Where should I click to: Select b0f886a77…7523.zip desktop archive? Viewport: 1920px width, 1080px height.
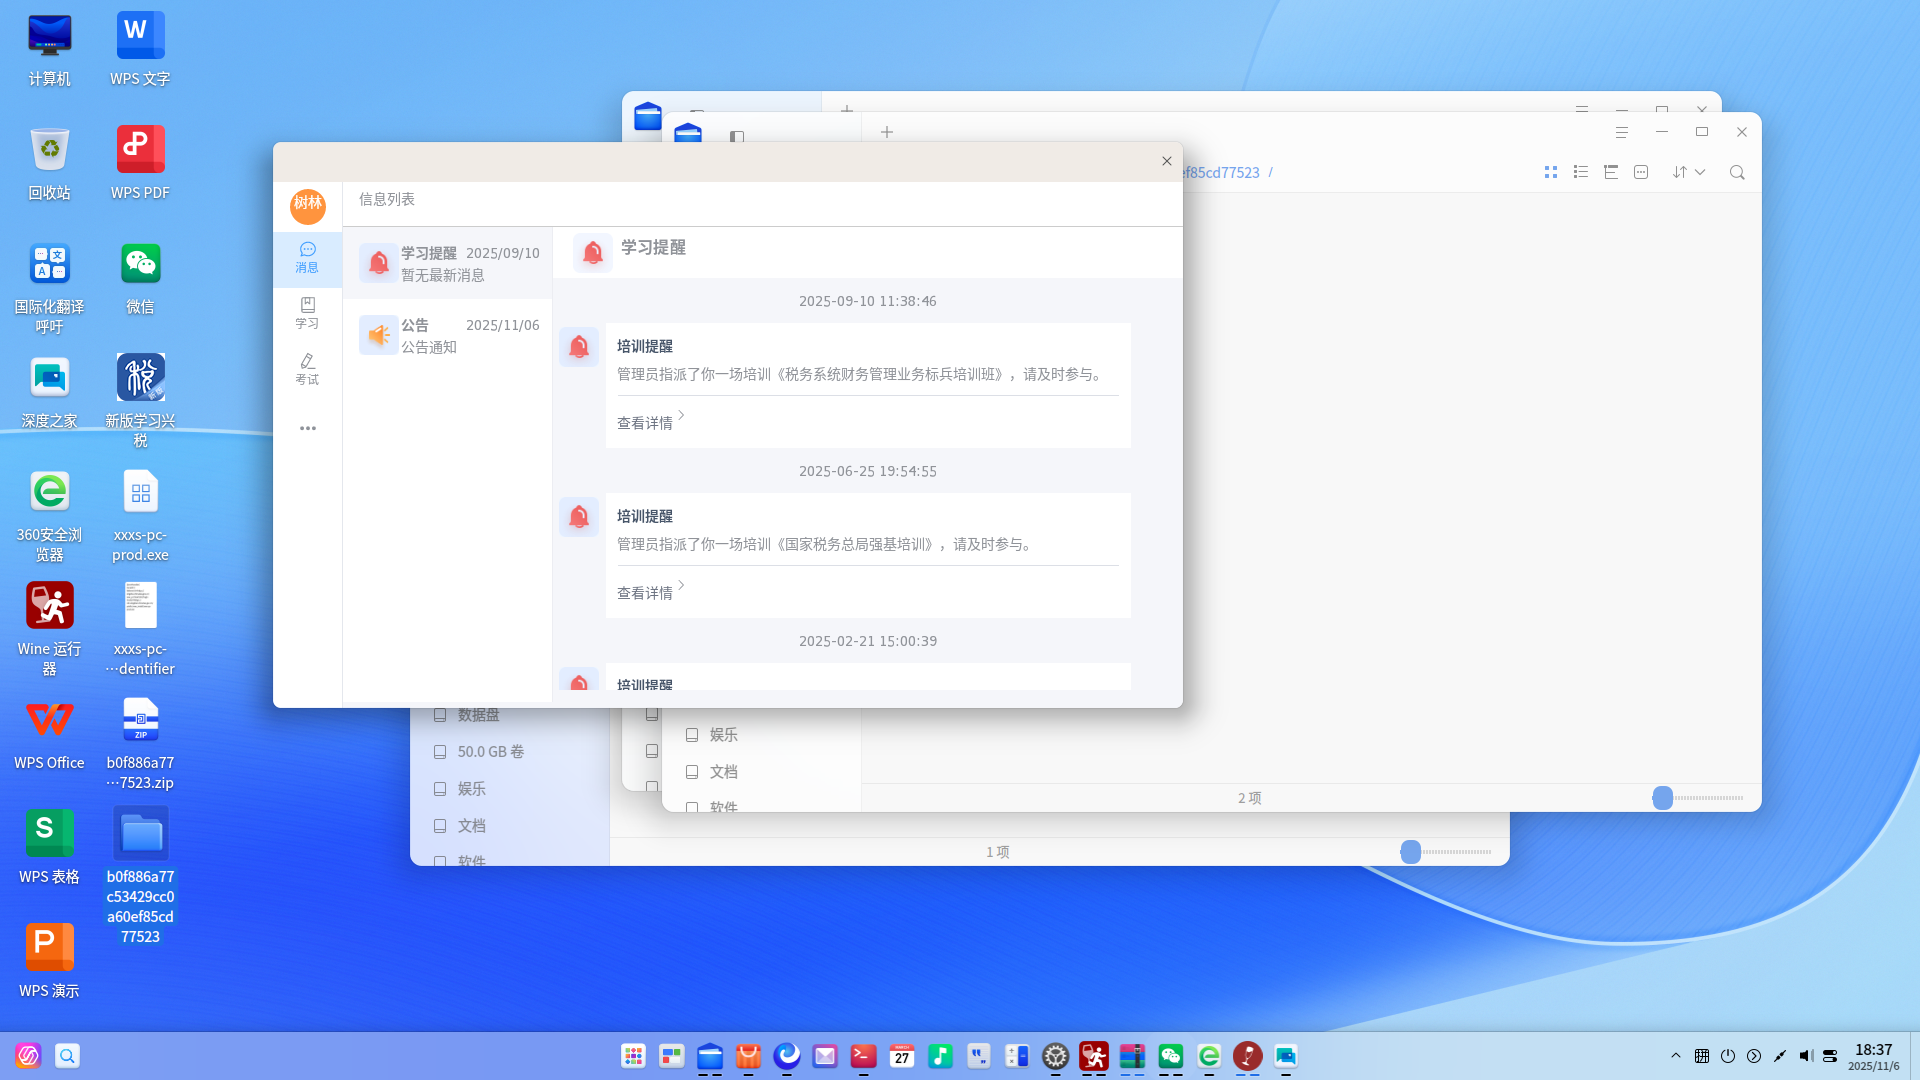(x=140, y=744)
